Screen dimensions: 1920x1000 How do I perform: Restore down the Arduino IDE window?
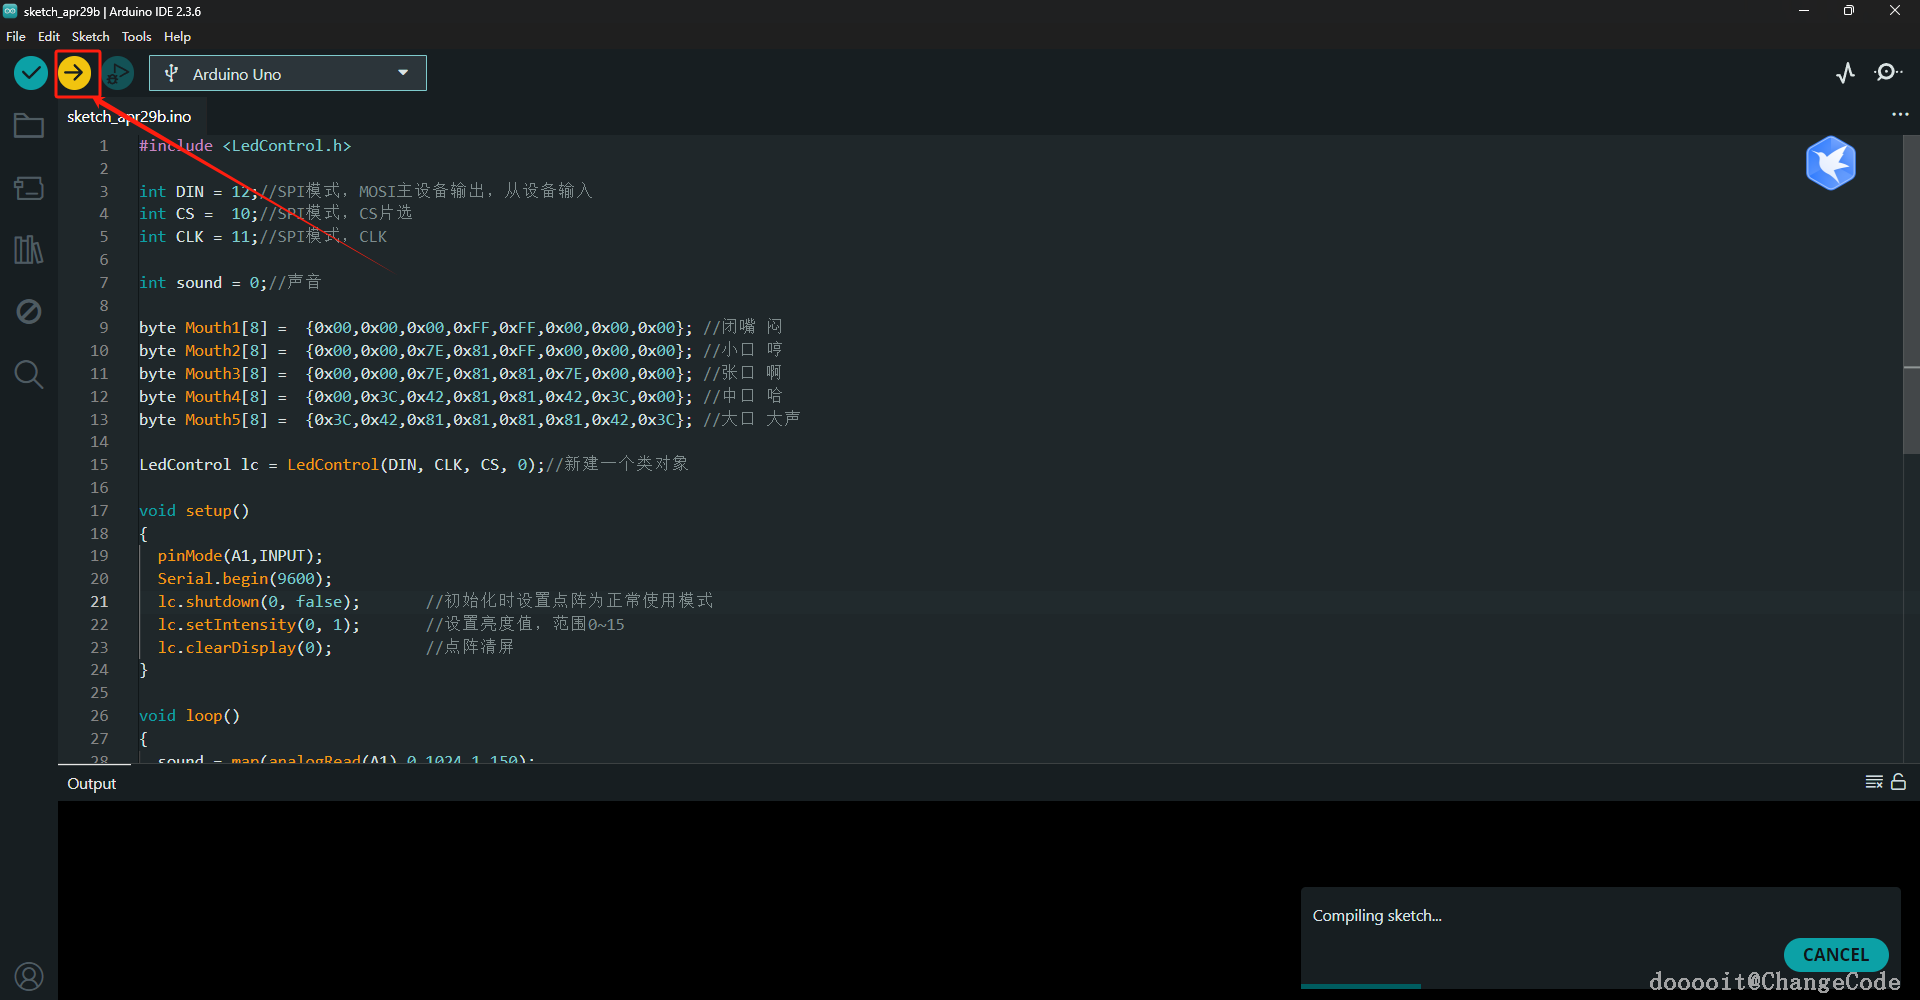(x=1849, y=11)
